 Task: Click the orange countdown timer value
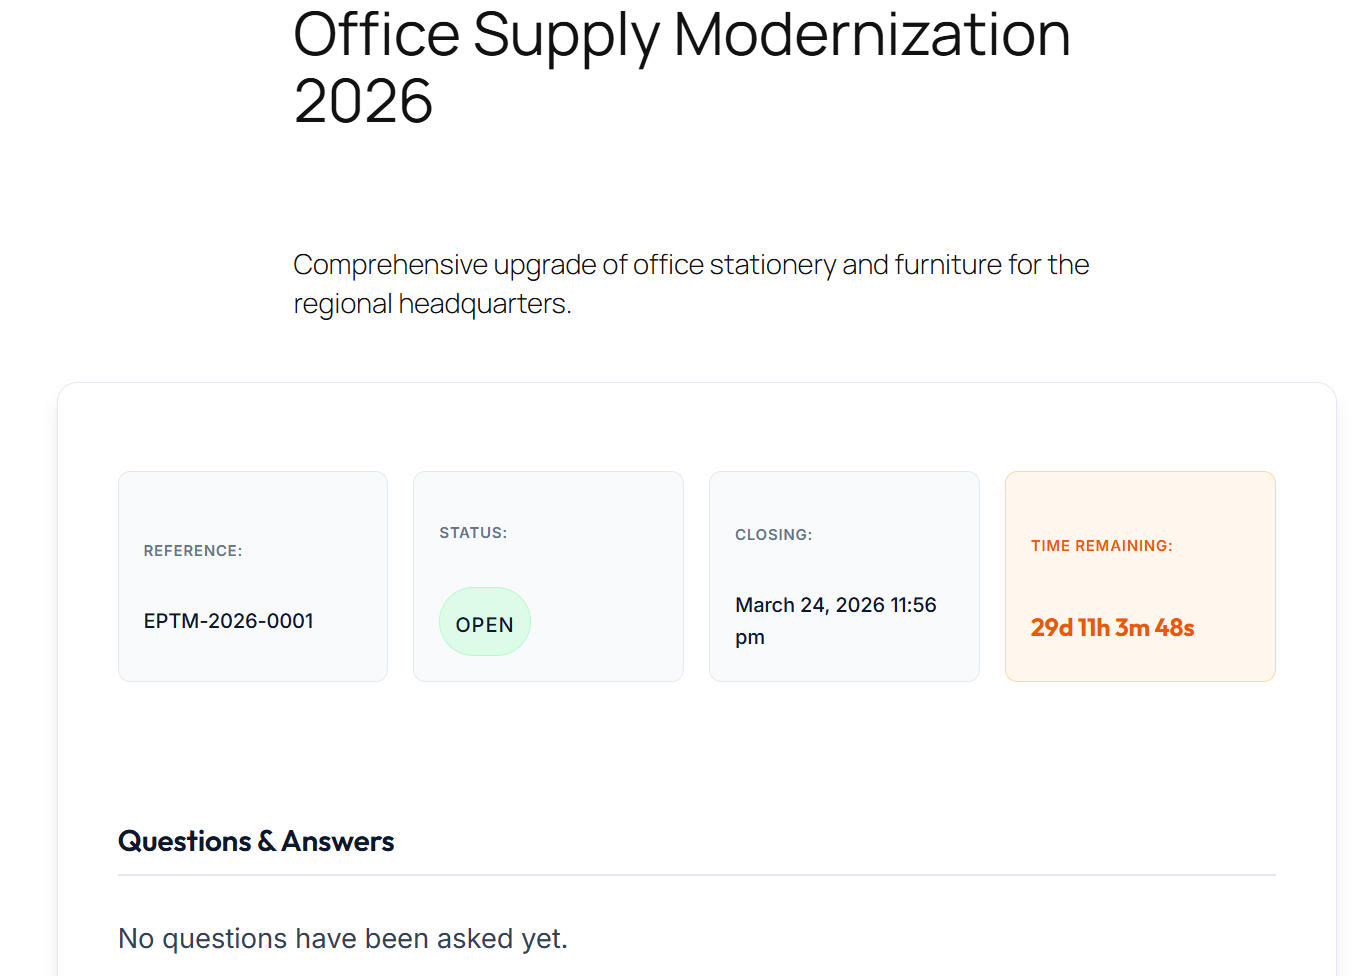point(1112,628)
